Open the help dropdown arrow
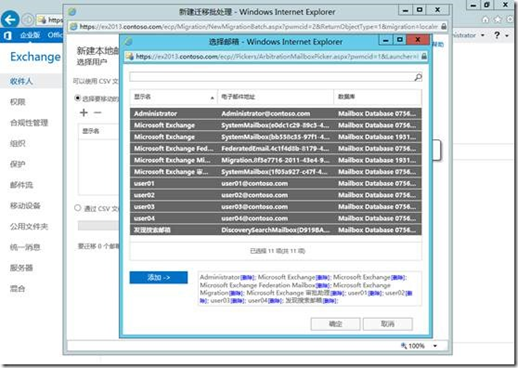Image resolution: width=518 pixels, height=368 pixels. click(x=507, y=35)
